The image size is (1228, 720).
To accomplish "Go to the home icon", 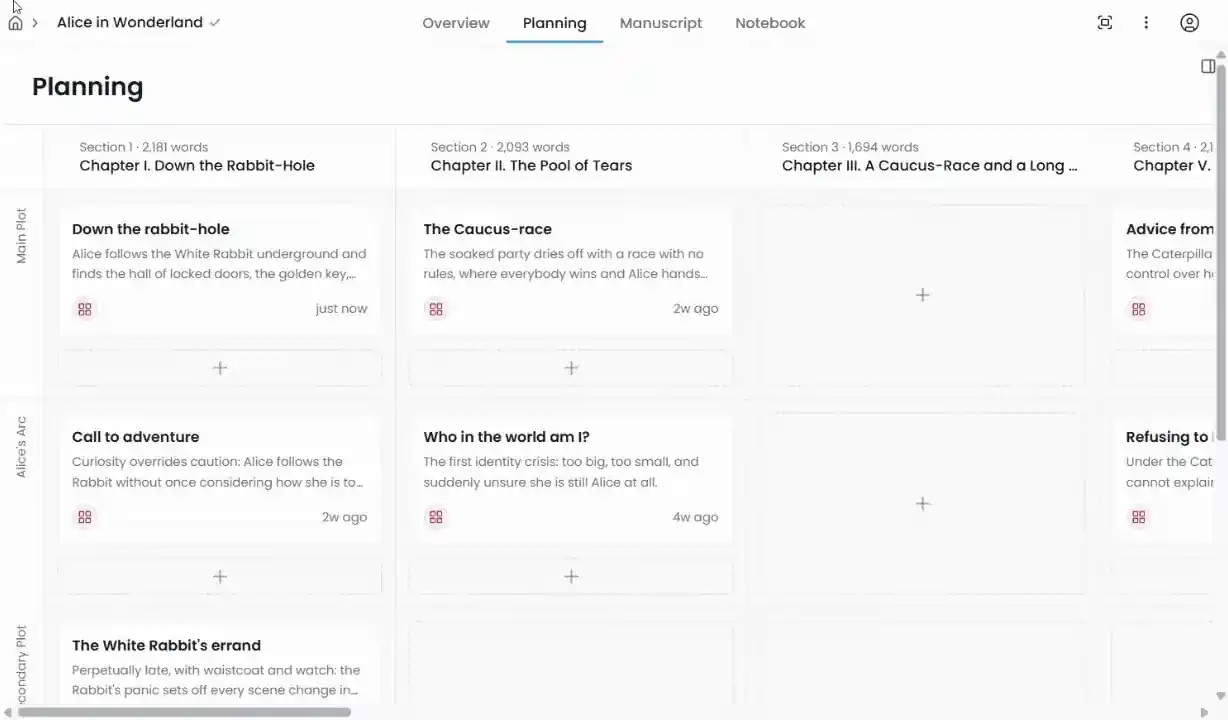I will pos(15,23).
